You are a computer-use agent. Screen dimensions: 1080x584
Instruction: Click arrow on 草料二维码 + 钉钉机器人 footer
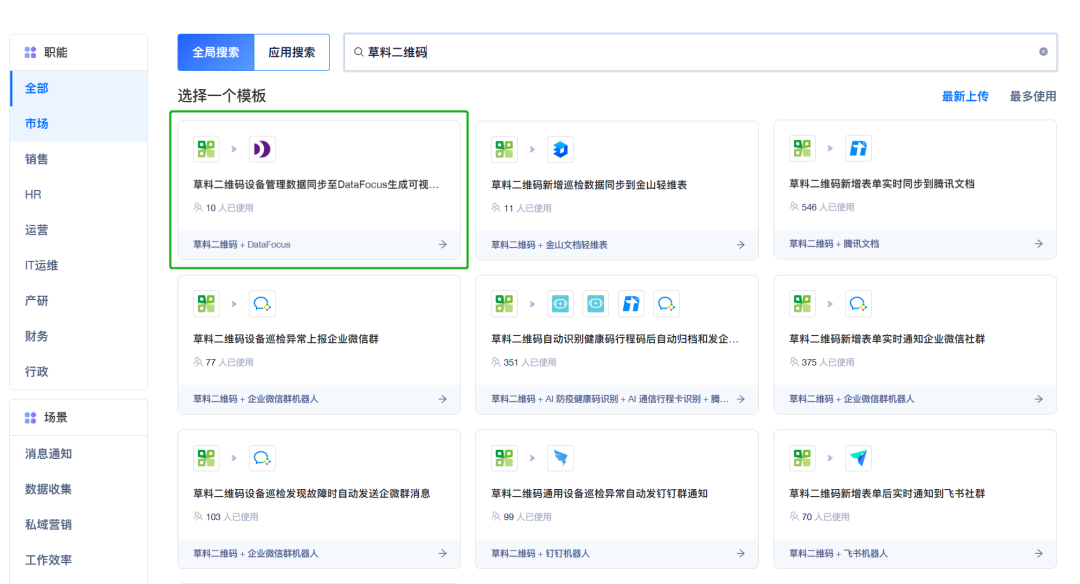[740, 554]
